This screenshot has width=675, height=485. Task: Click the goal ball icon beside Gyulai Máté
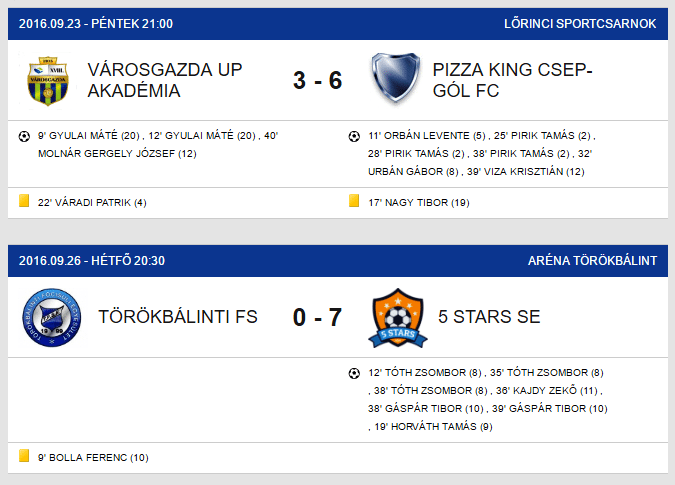[x=24, y=136]
